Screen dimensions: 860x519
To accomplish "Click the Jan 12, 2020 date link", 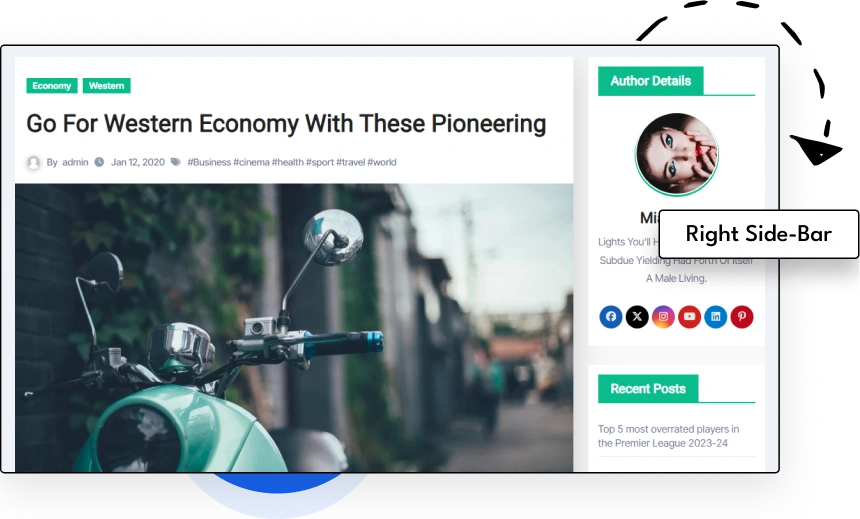I will pyautogui.click(x=138, y=162).
